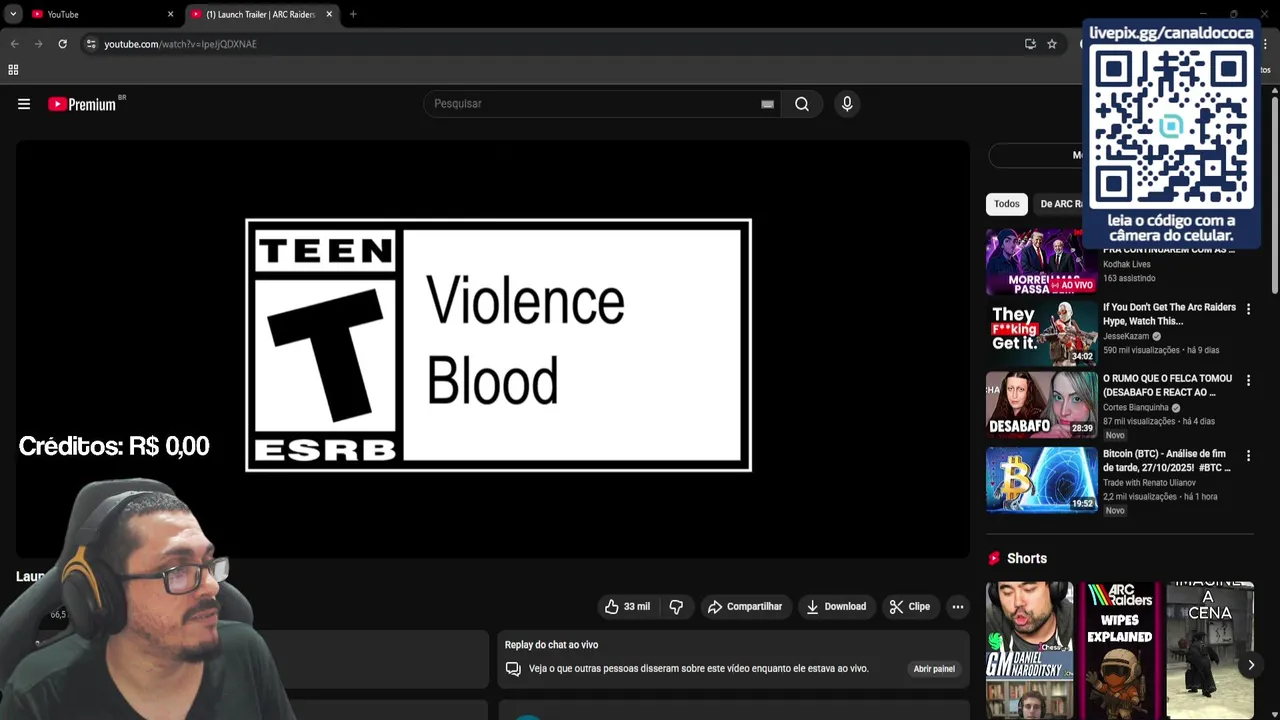
Task: Click the youtube.com address bar URL
Action: (181, 44)
